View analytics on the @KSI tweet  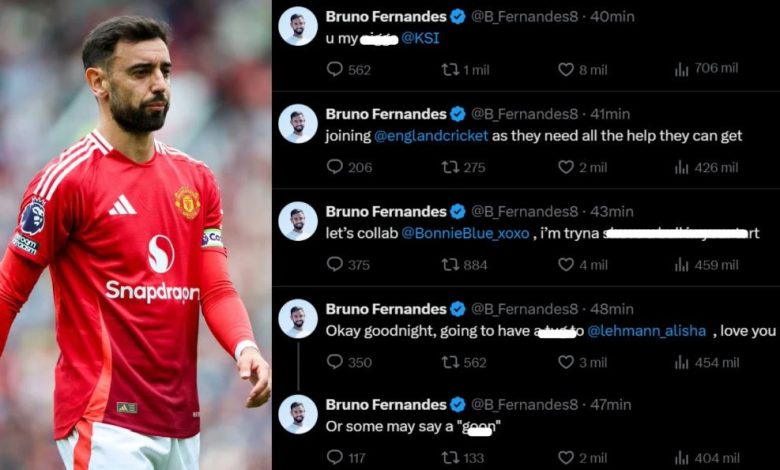coord(683,69)
